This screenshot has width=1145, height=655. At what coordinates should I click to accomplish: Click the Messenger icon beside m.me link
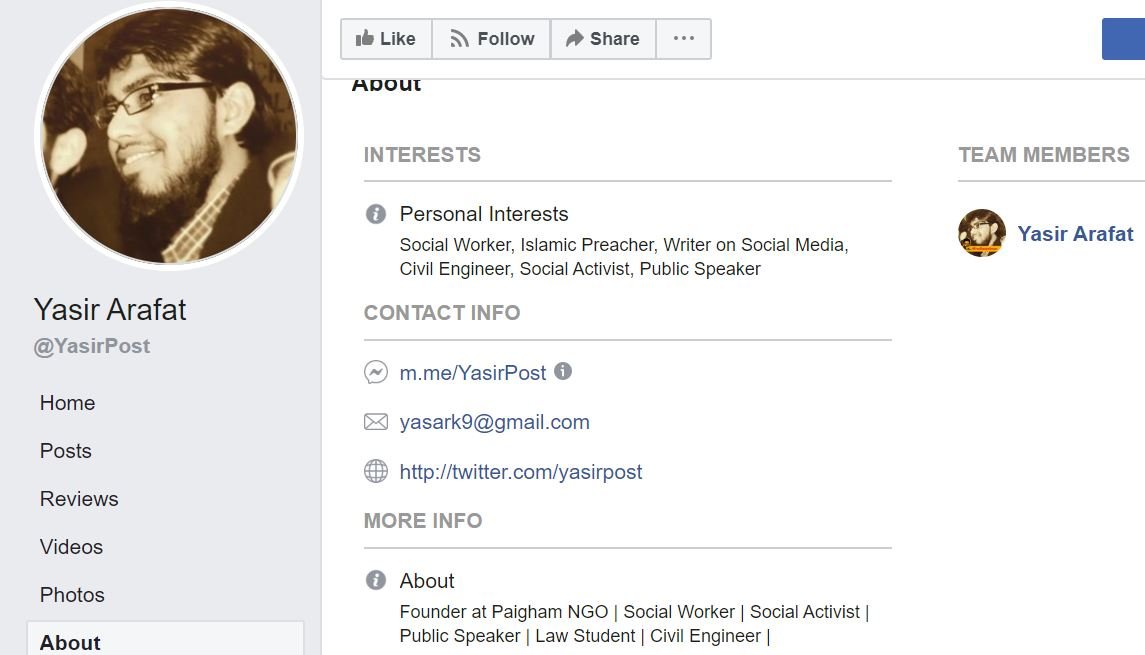click(376, 373)
